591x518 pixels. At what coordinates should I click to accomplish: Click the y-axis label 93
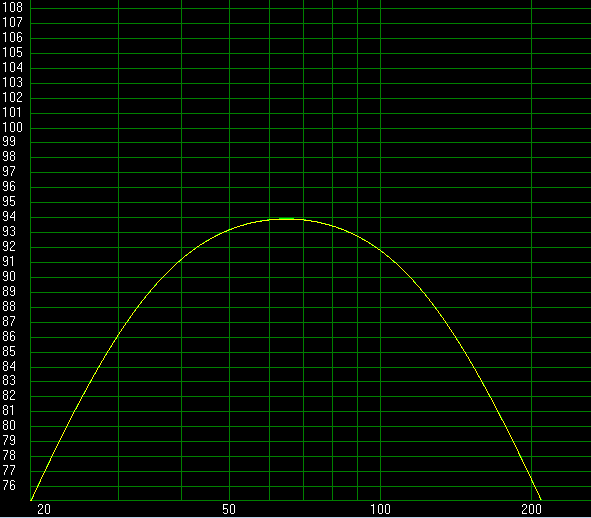9,231
